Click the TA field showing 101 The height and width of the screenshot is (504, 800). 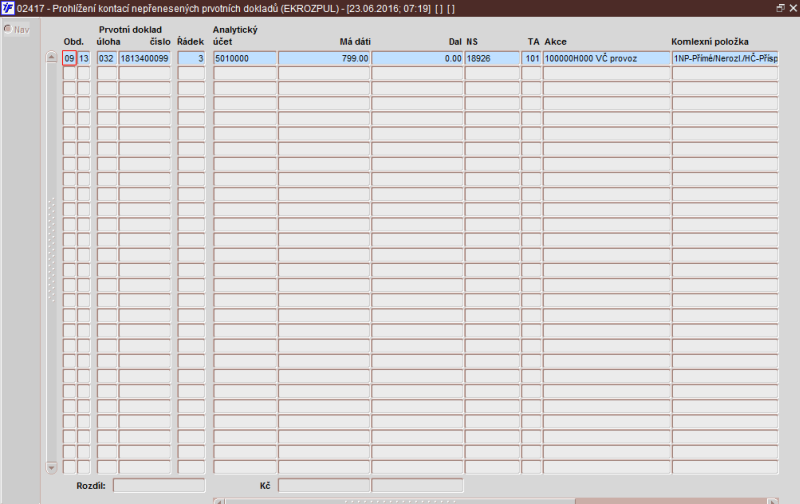coord(531,58)
